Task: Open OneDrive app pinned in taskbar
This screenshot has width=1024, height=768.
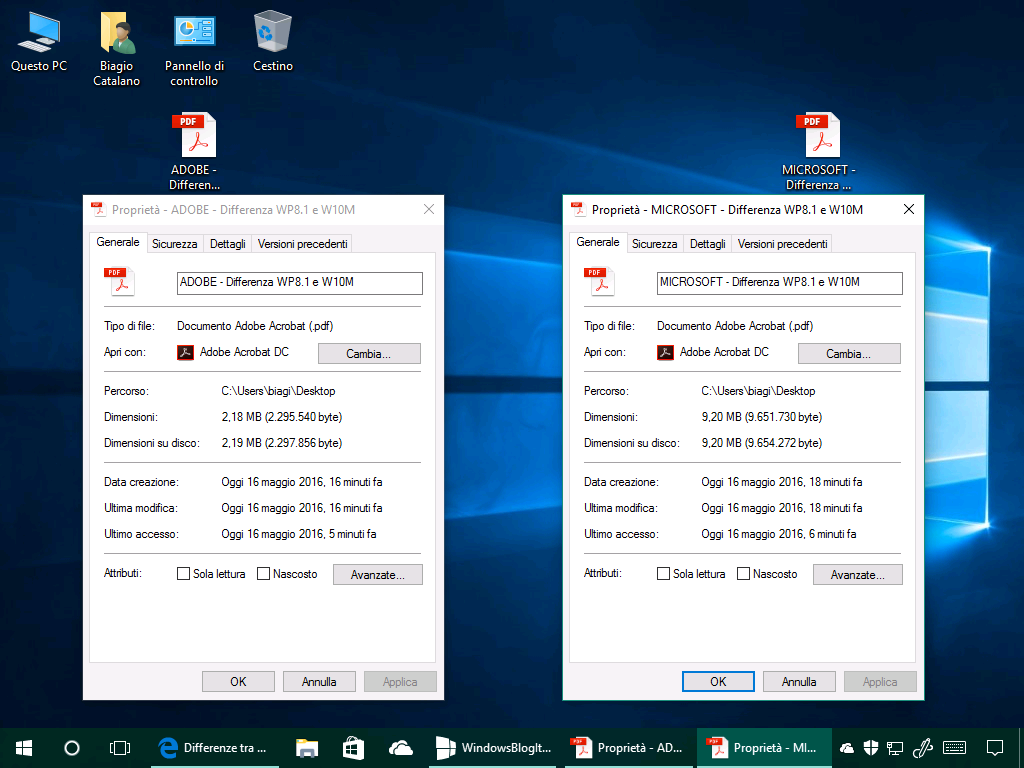Action: click(x=400, y=748)
